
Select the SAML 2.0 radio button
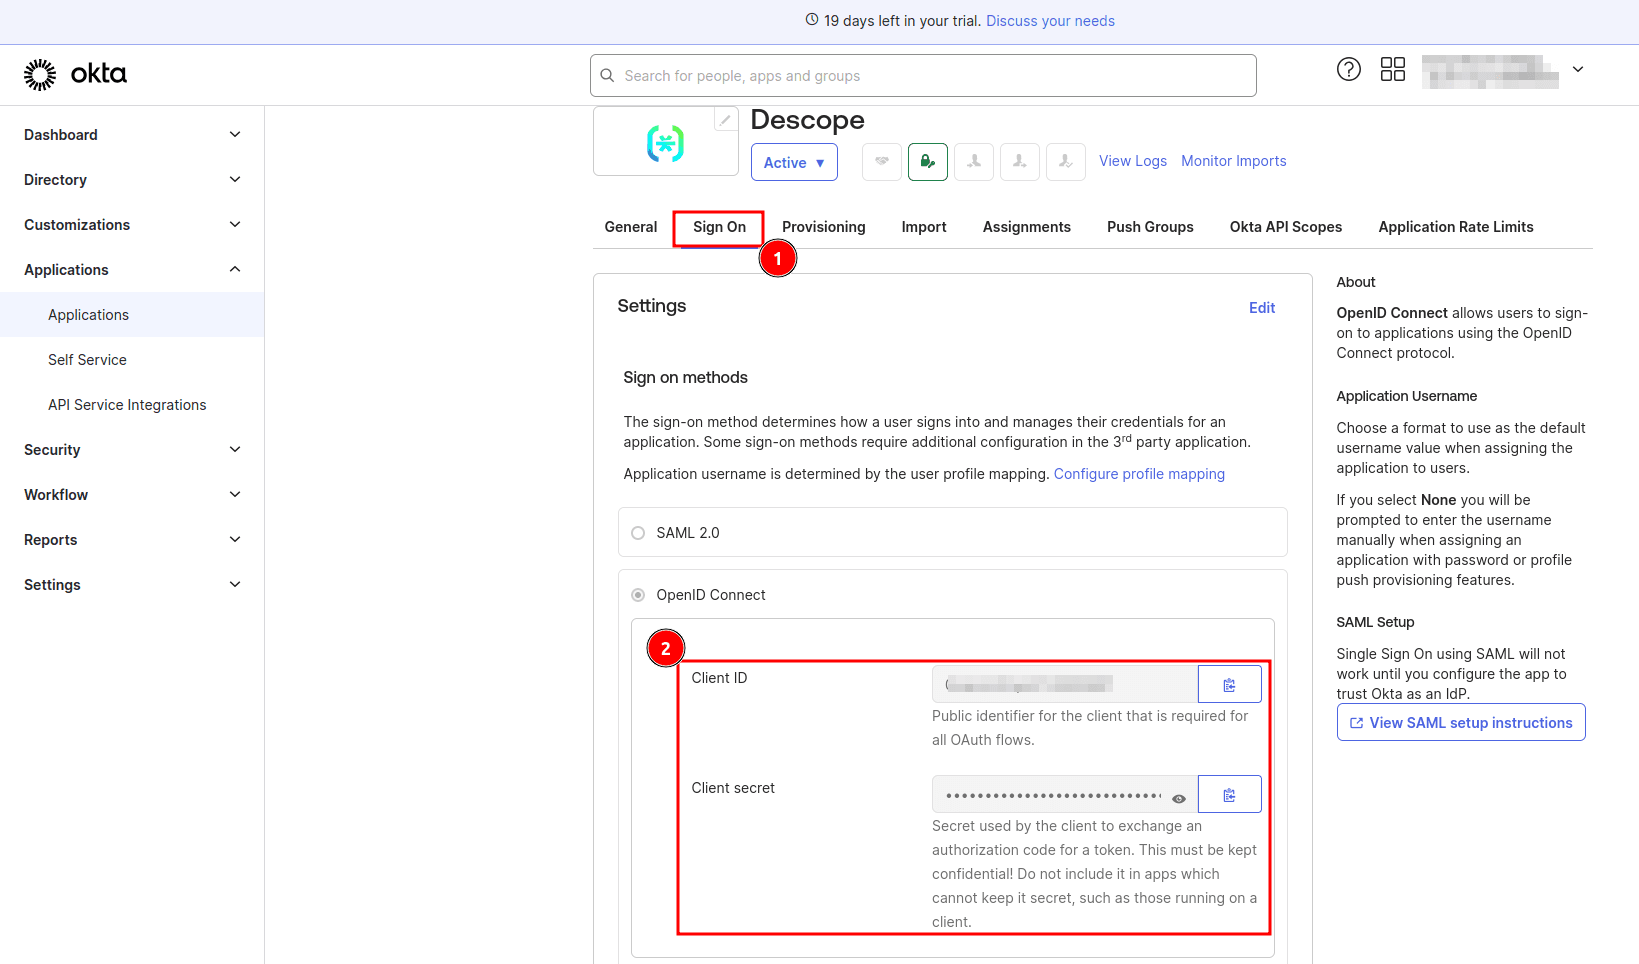tap(638, 533)
